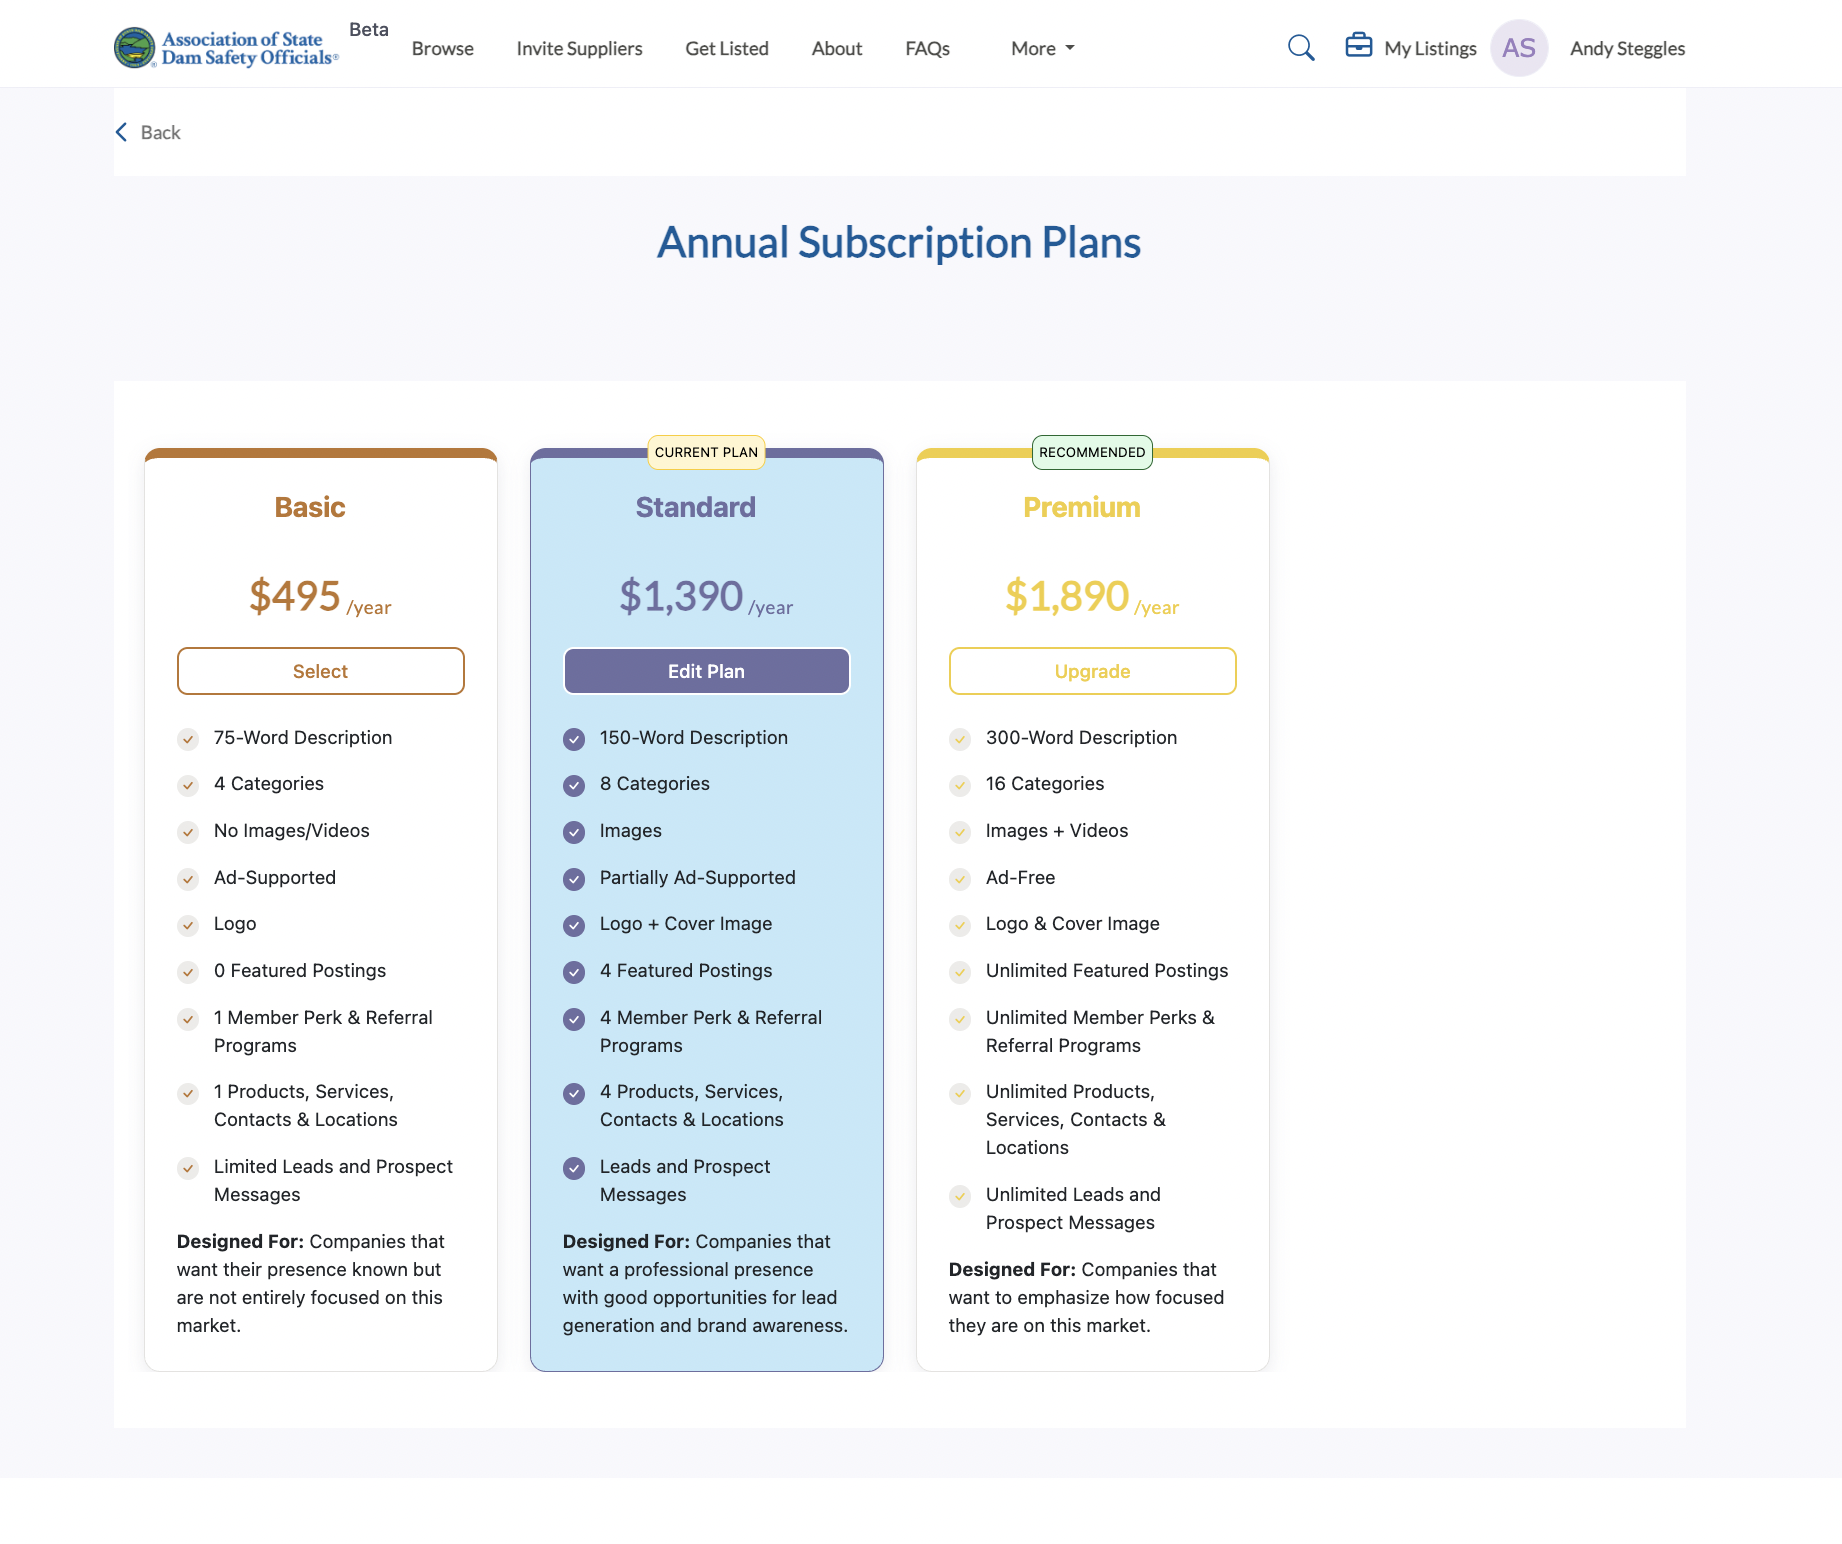Click checkmark icon beside 150-Word Description
Viewport: 1842px width, 1544px height.
coord(574,739)
